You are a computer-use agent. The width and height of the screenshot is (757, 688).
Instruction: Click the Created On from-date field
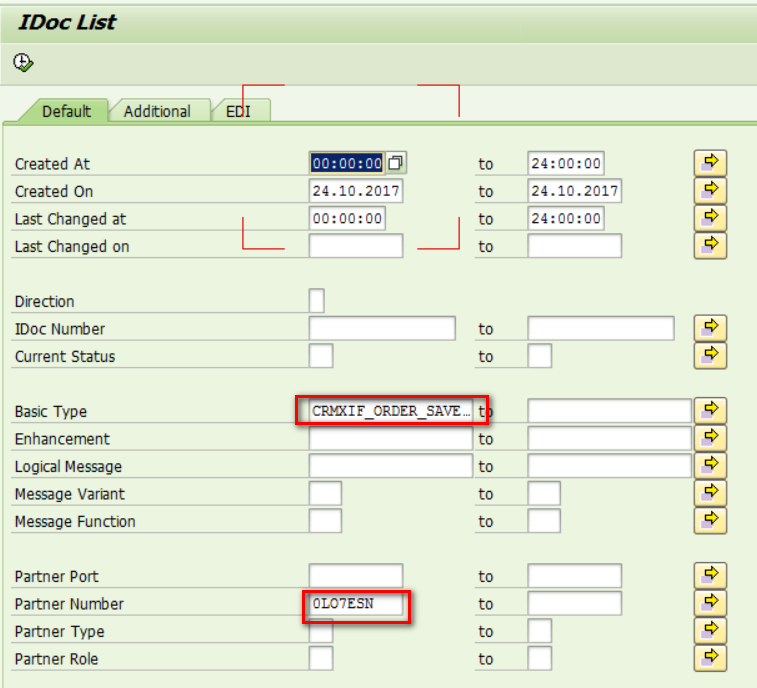(356, 191)
